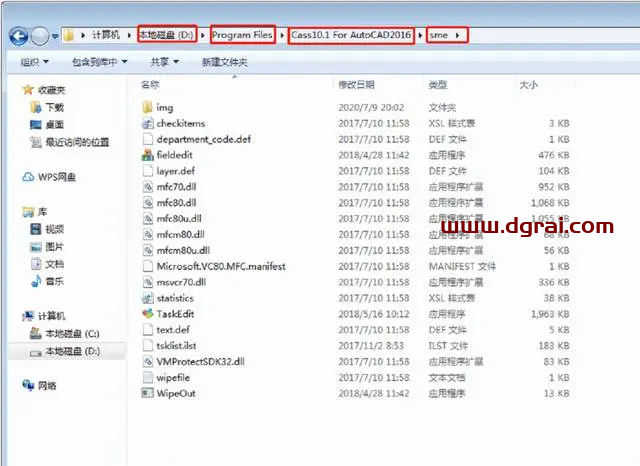Select the mfc70.dll file icon

(x=147, y=187)
